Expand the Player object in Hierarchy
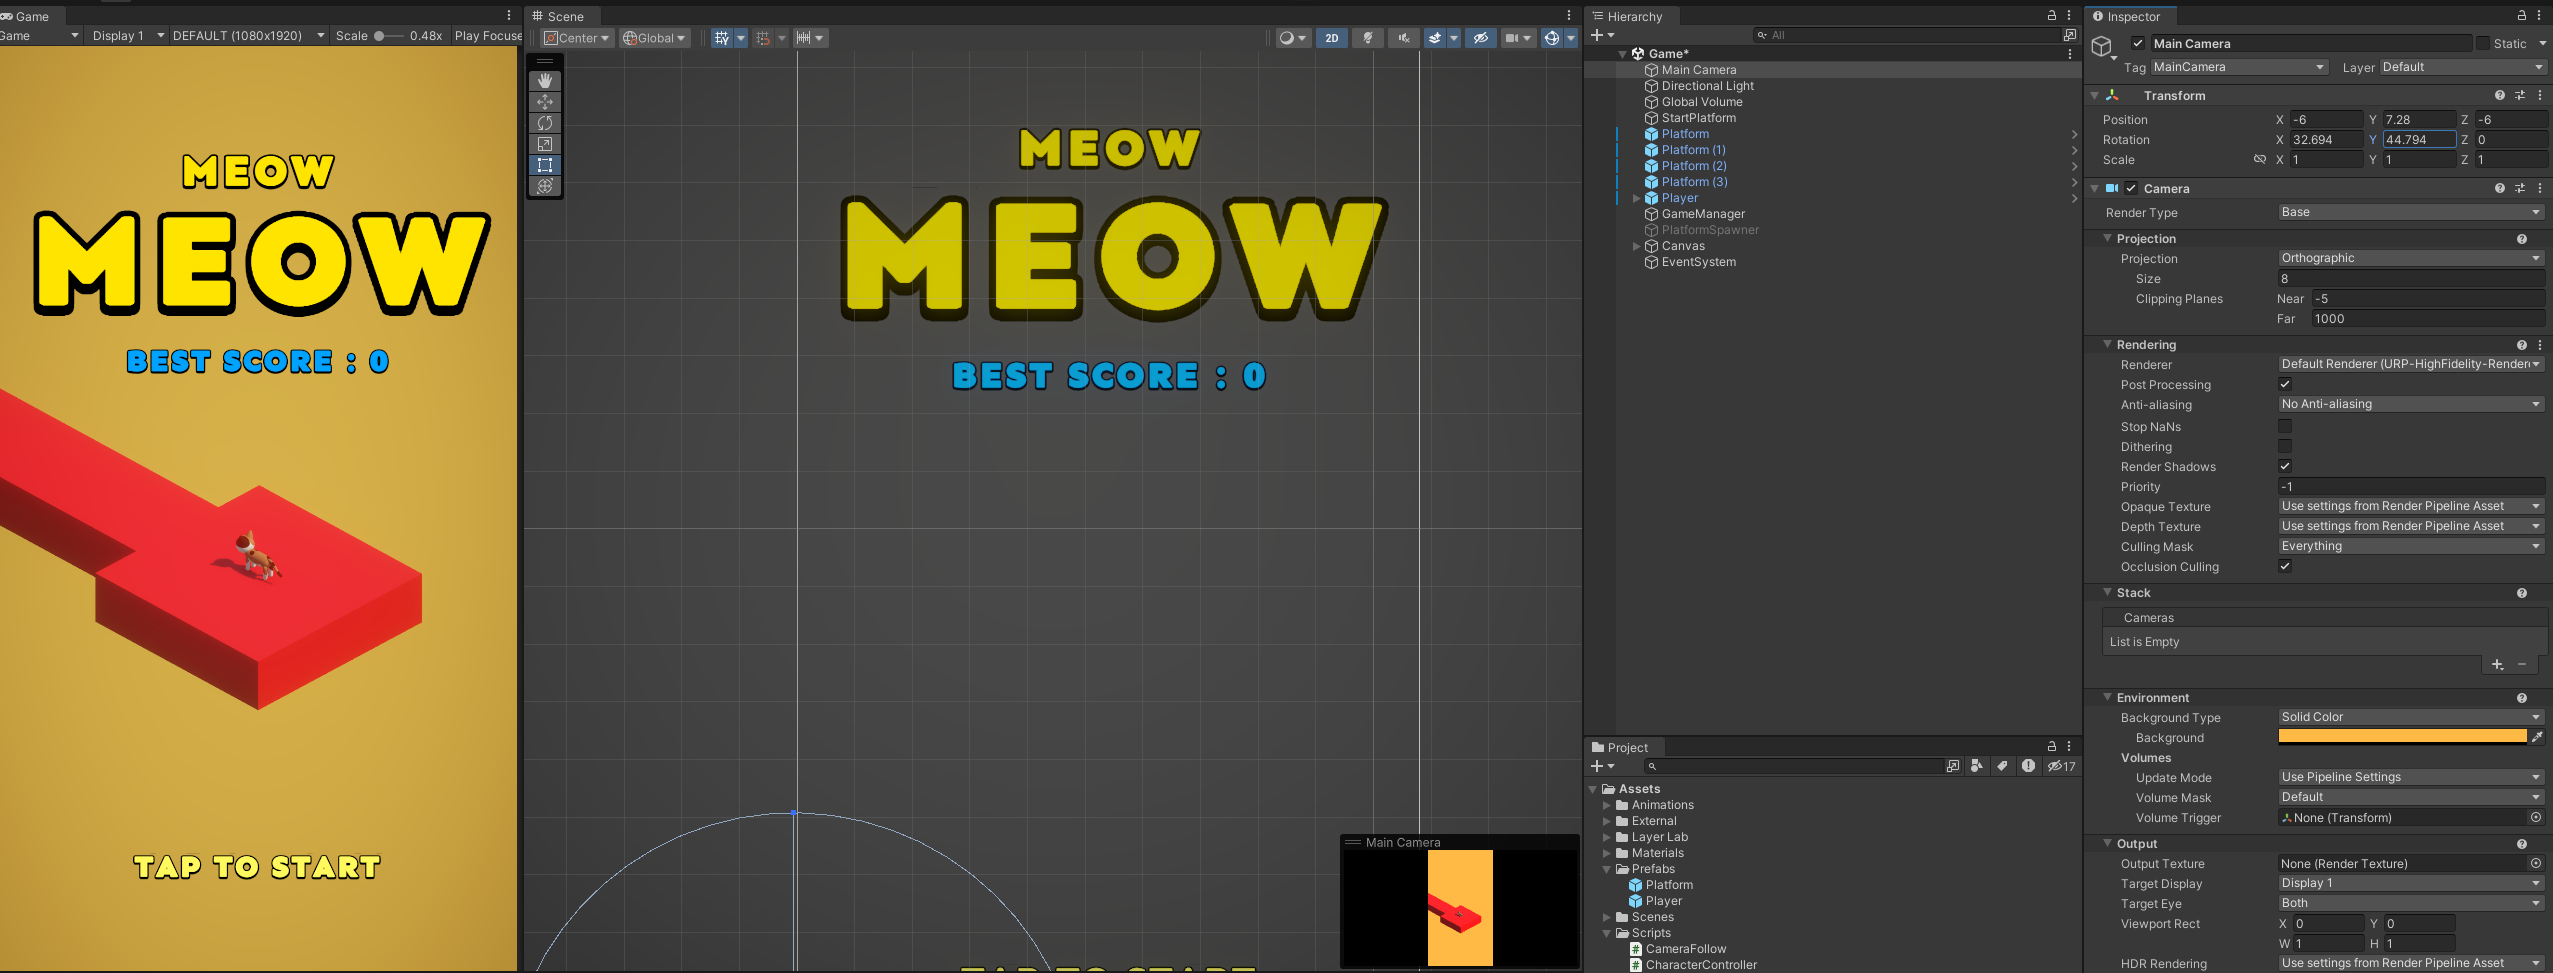 coord(1637,198)
